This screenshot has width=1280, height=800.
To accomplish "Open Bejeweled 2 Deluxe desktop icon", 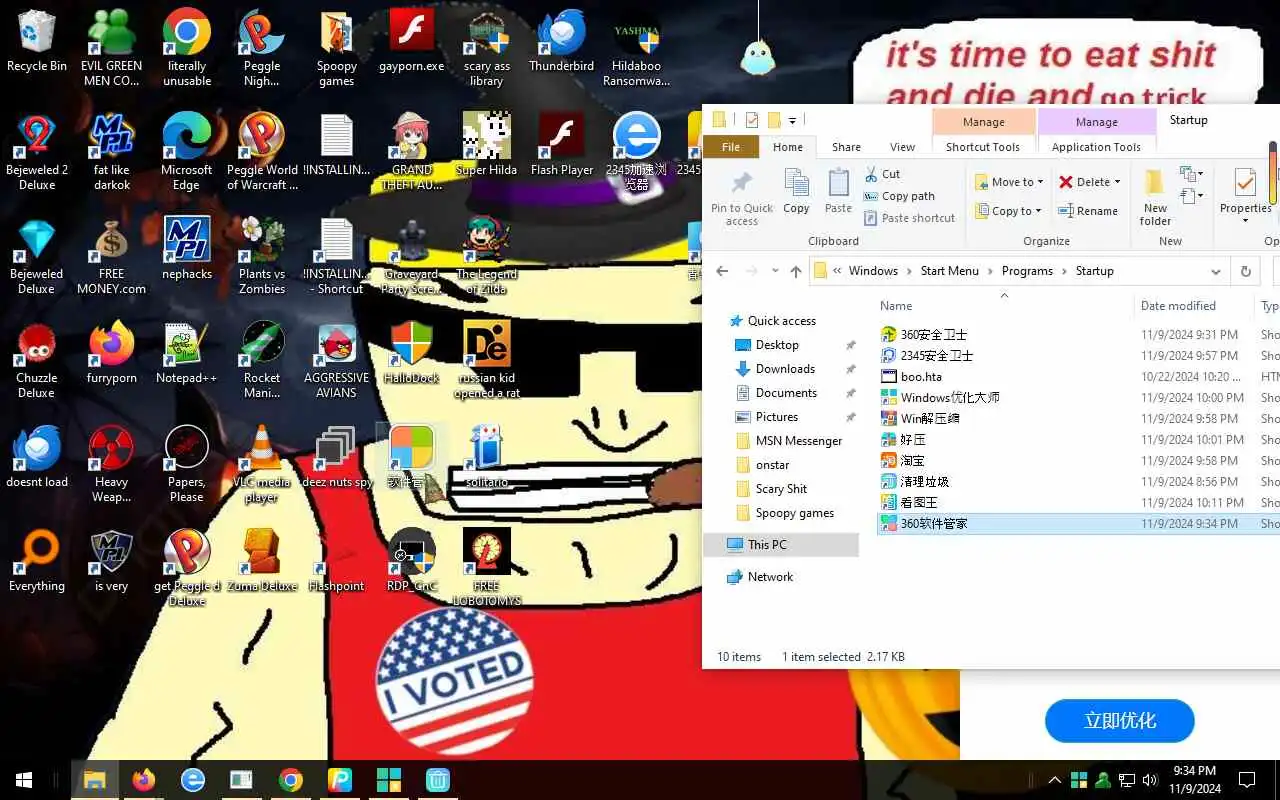I will [x=37, y=152].
